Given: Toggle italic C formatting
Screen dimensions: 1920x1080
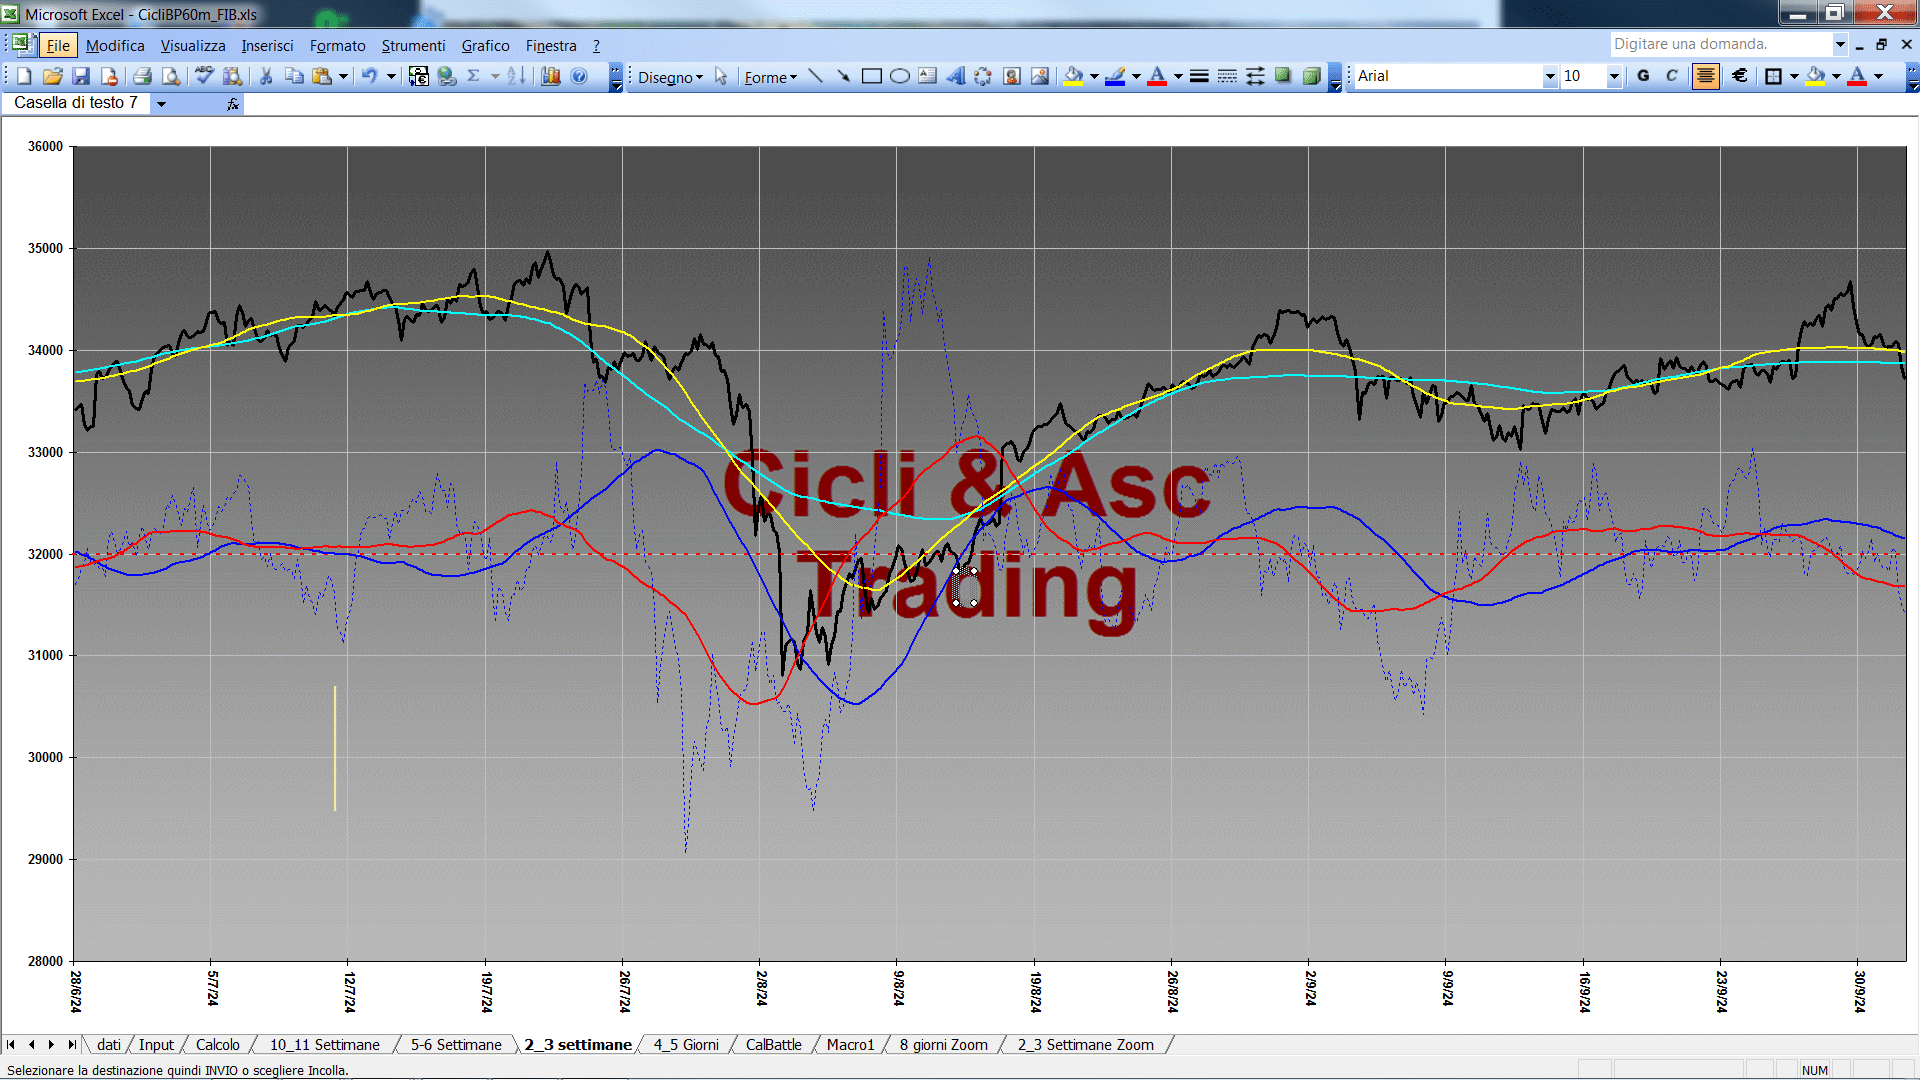Looking at the screenshot, I should (1671, 76).
